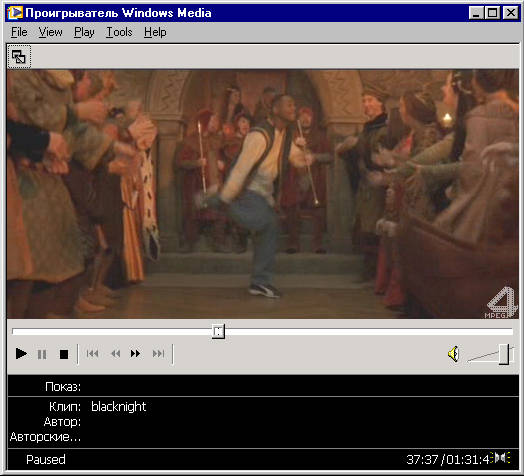Click the Rewind button
Image resolution: width=524 pixels, height=476 pixels.
tap(115, 353)
